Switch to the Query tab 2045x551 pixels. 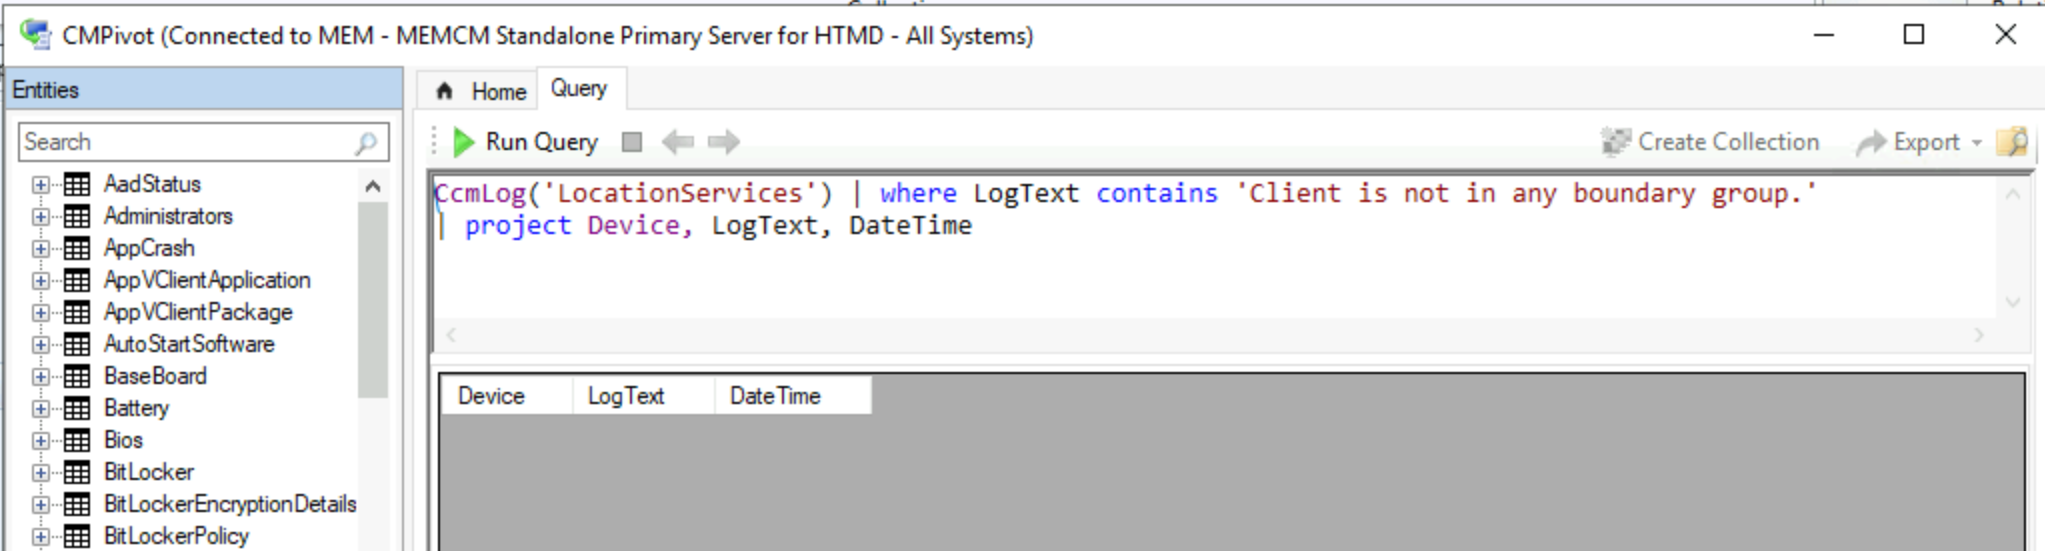(x=579, y=88)
